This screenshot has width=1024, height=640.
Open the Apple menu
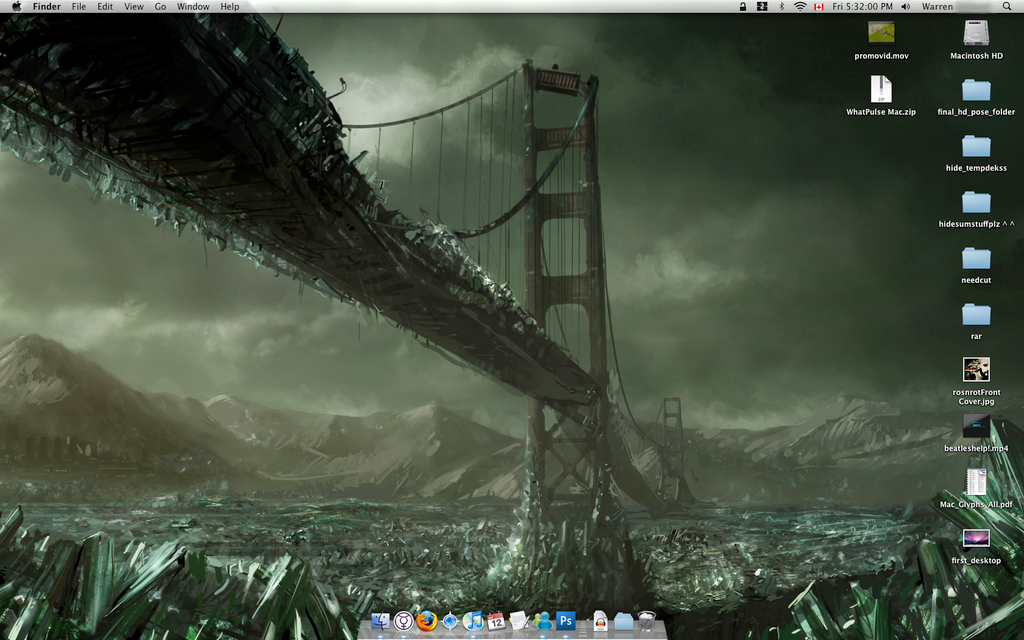point(16,7)
